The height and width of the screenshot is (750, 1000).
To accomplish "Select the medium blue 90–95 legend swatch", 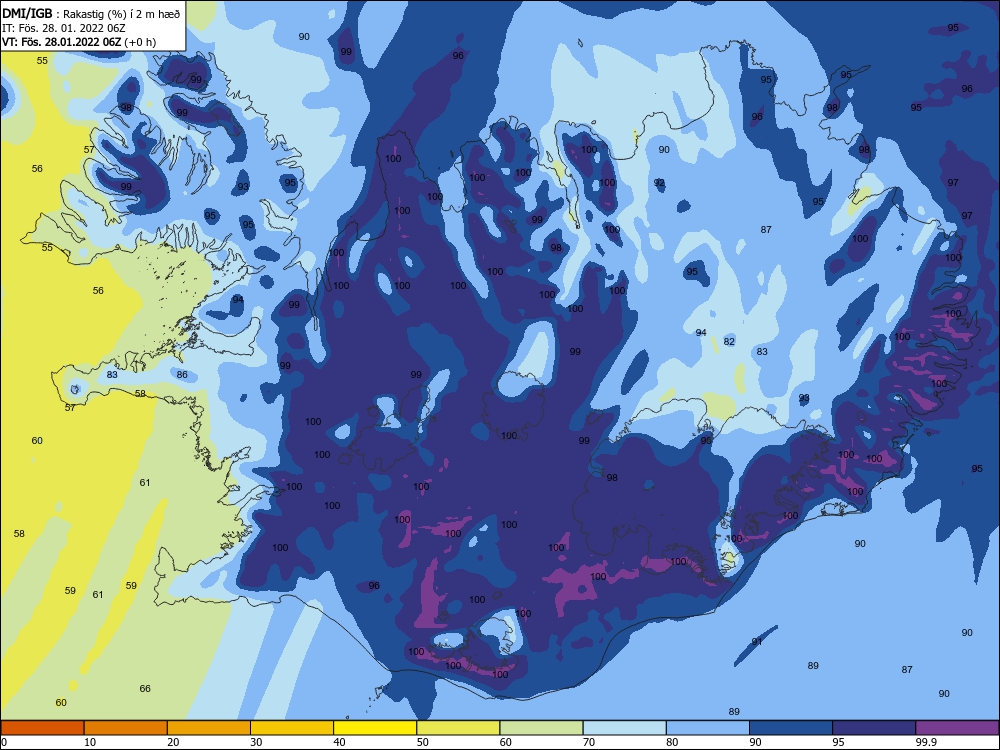I will (x=791, y=728).
